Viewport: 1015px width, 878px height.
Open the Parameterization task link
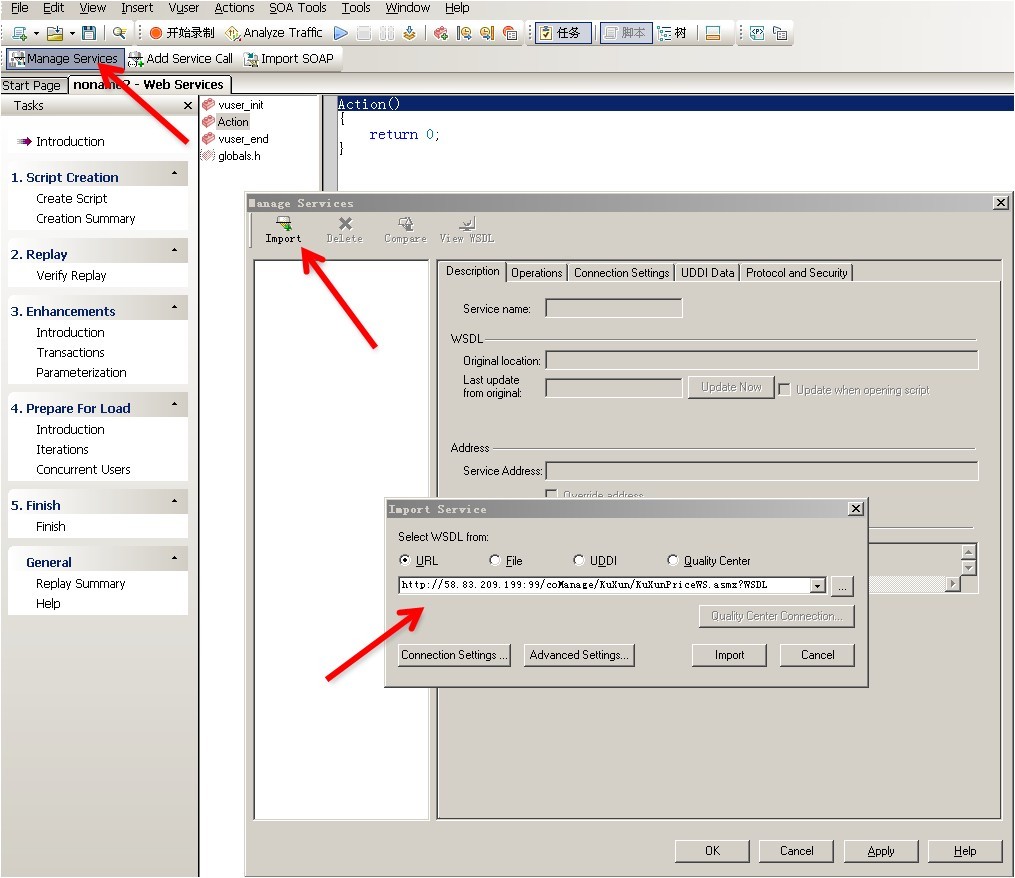(81, 372)
